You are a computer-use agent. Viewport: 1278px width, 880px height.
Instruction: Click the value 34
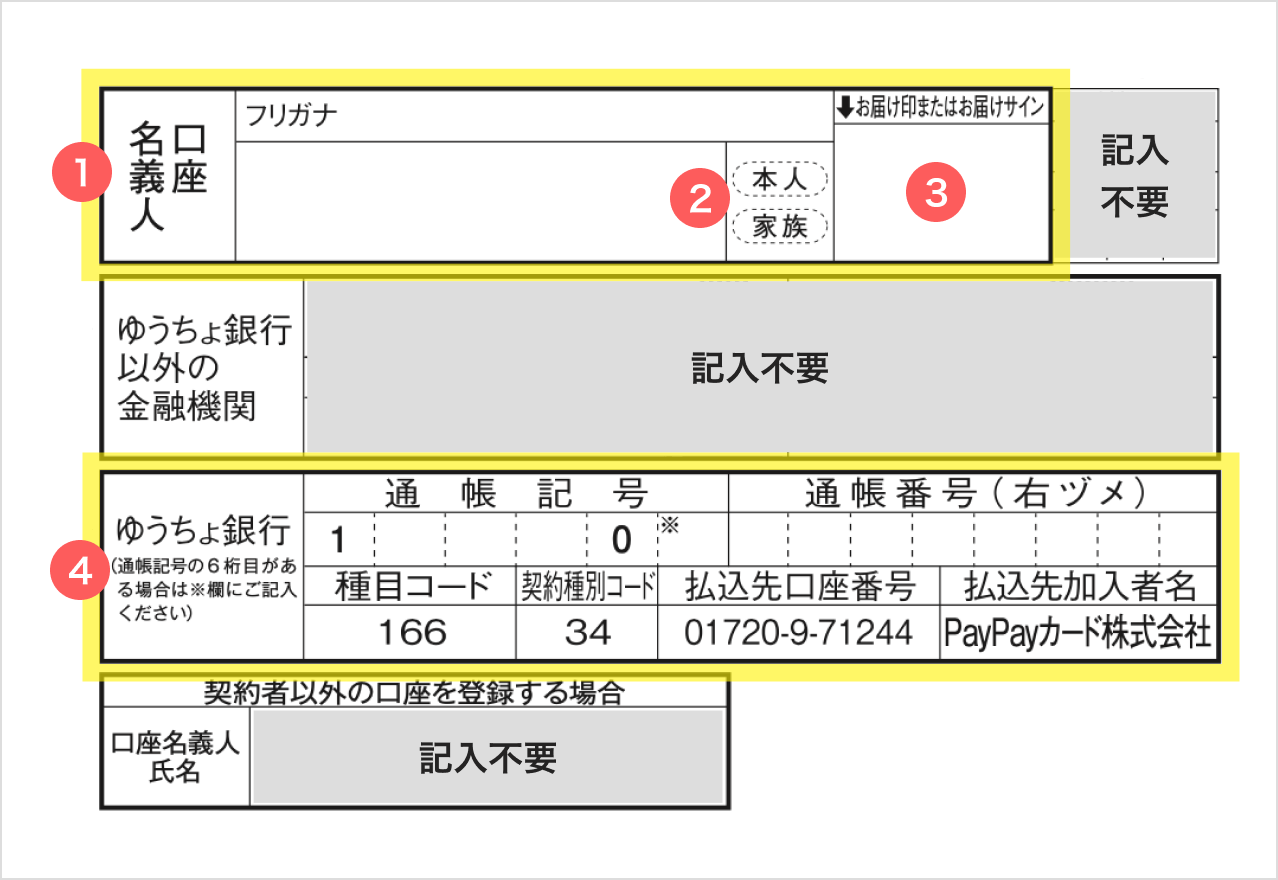tap(587, 632)
